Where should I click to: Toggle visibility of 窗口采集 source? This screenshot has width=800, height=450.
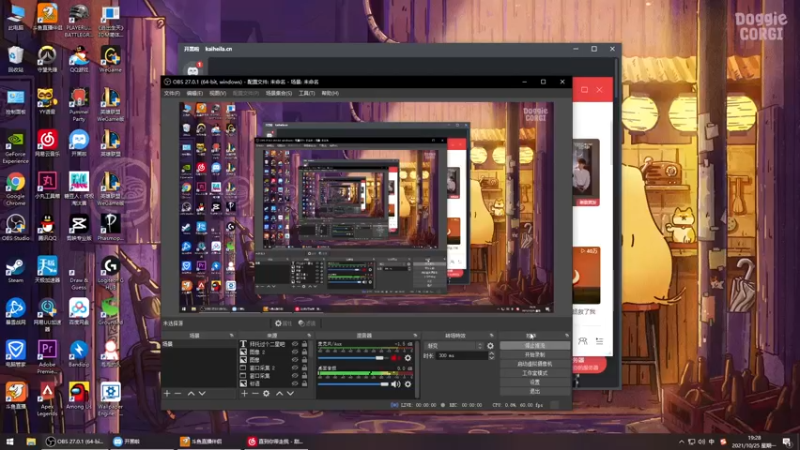(x=295, y=376)
